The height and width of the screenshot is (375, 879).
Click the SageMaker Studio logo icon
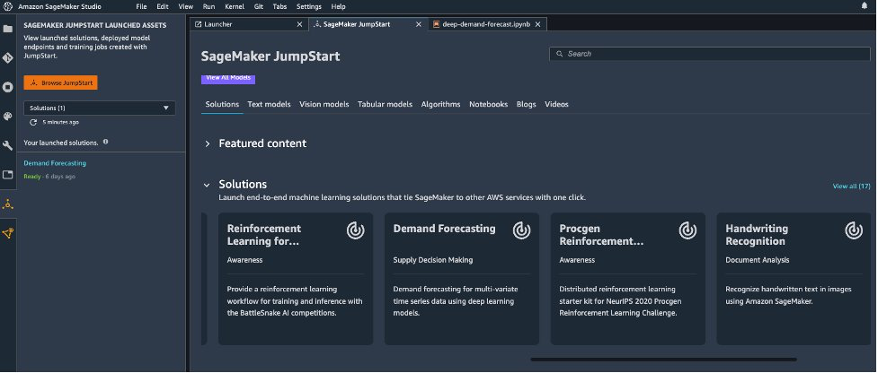point(7,7)
